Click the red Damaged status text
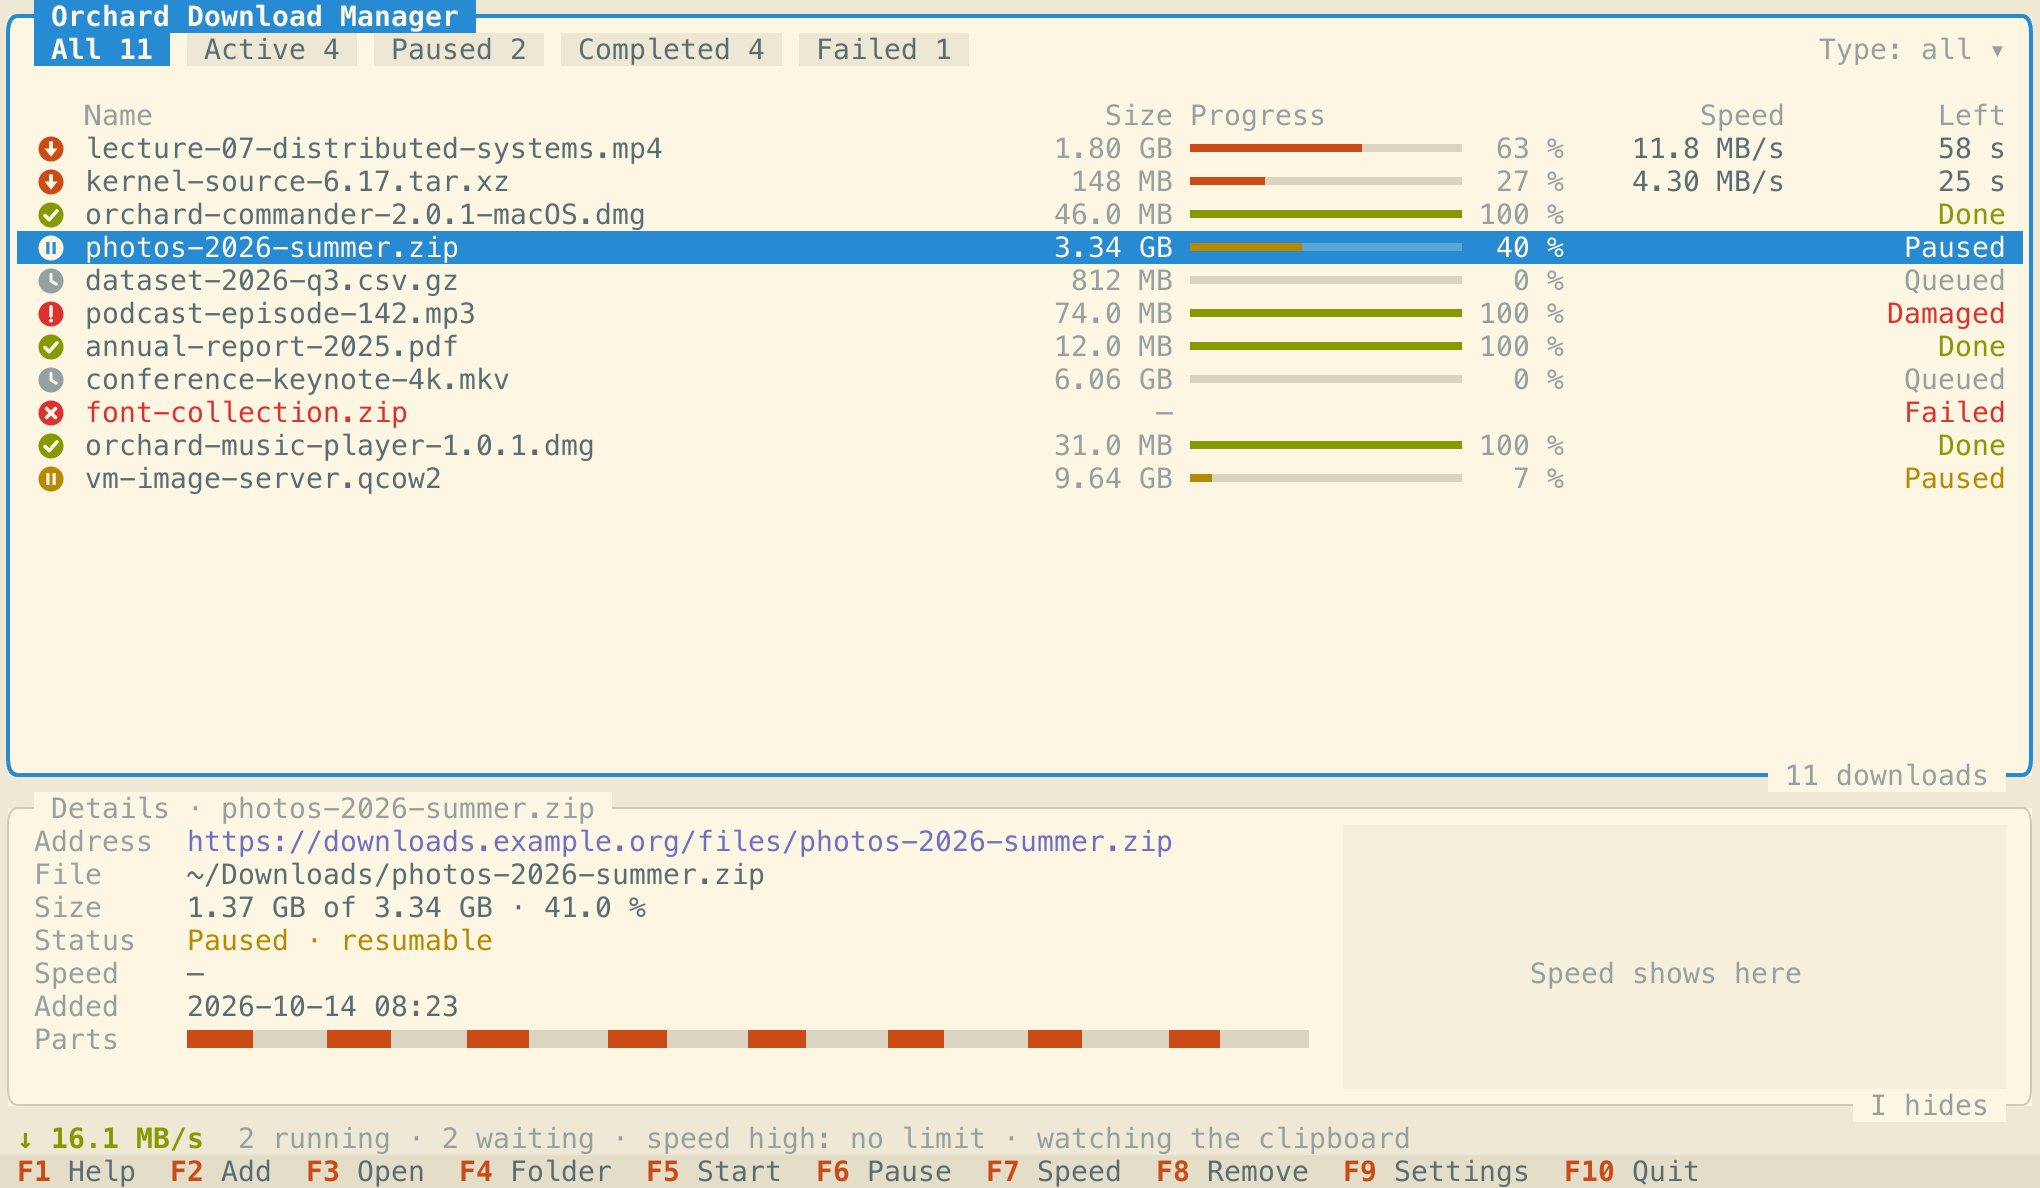 [x=1946, y=314]
